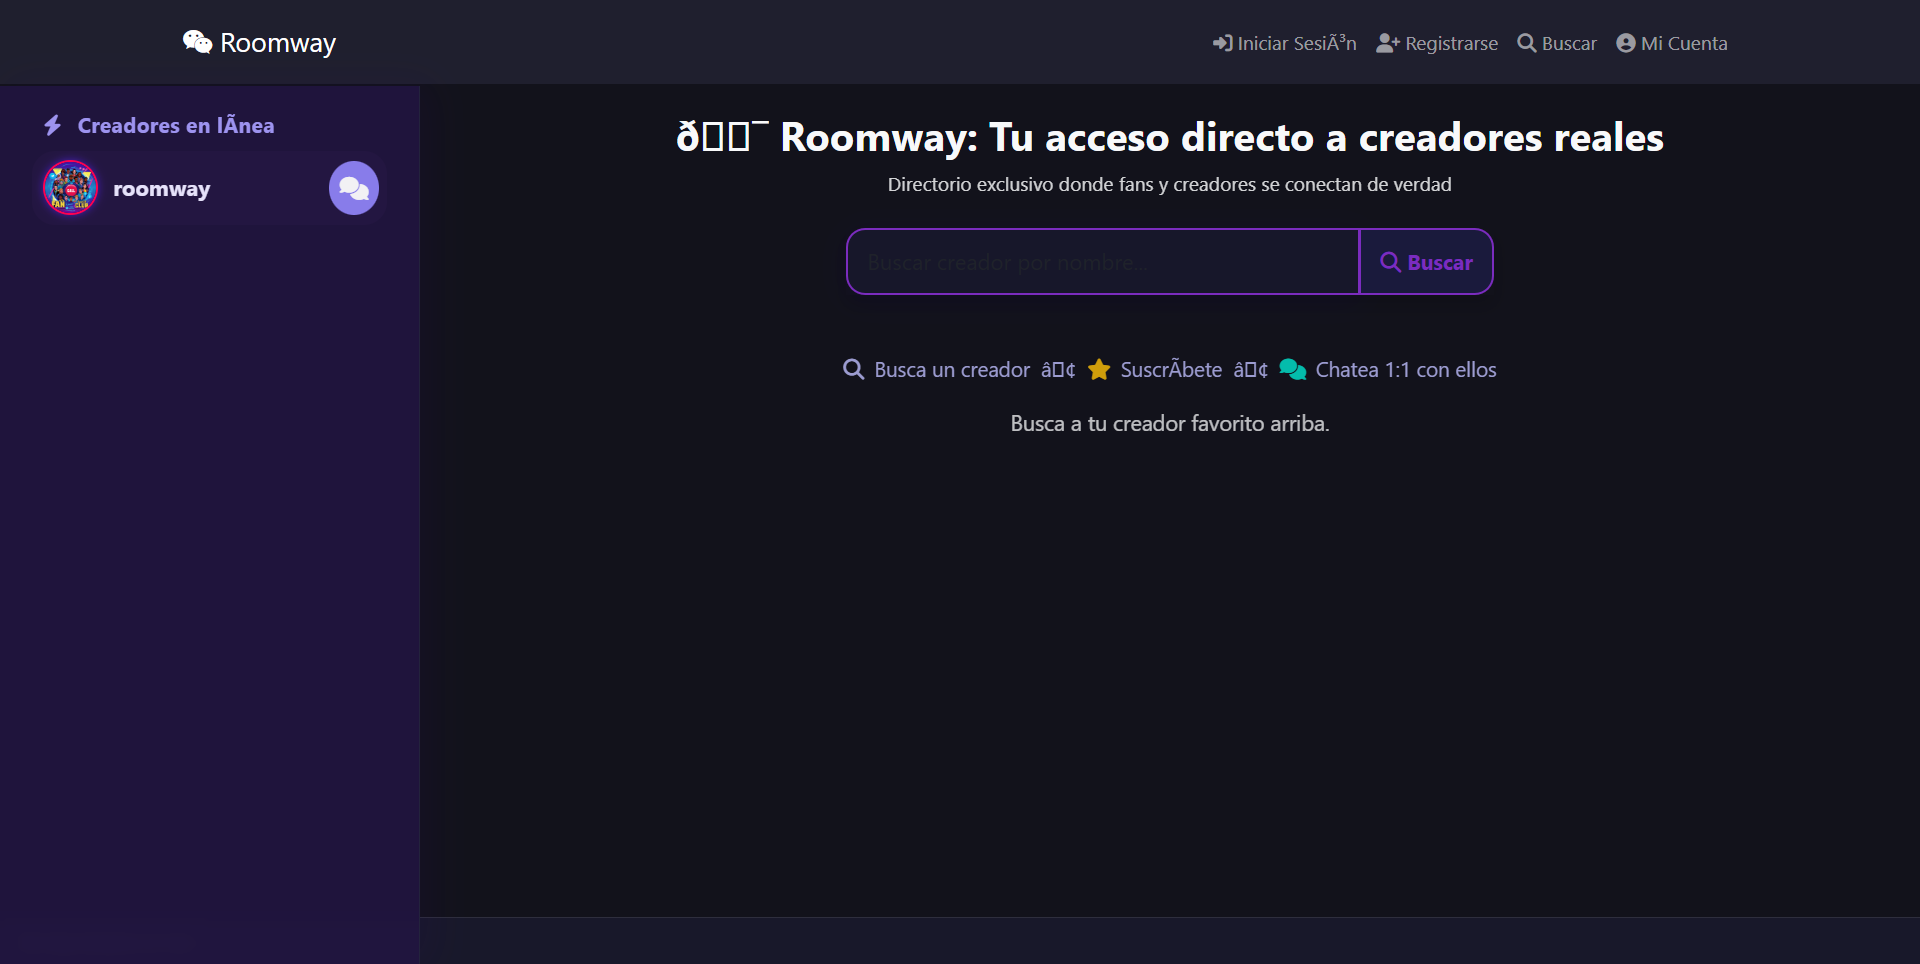Image resolution: width=1920 pixels, height=964 pixels.
Task: Click the Busca un creador text
Action: coord(952,370)
